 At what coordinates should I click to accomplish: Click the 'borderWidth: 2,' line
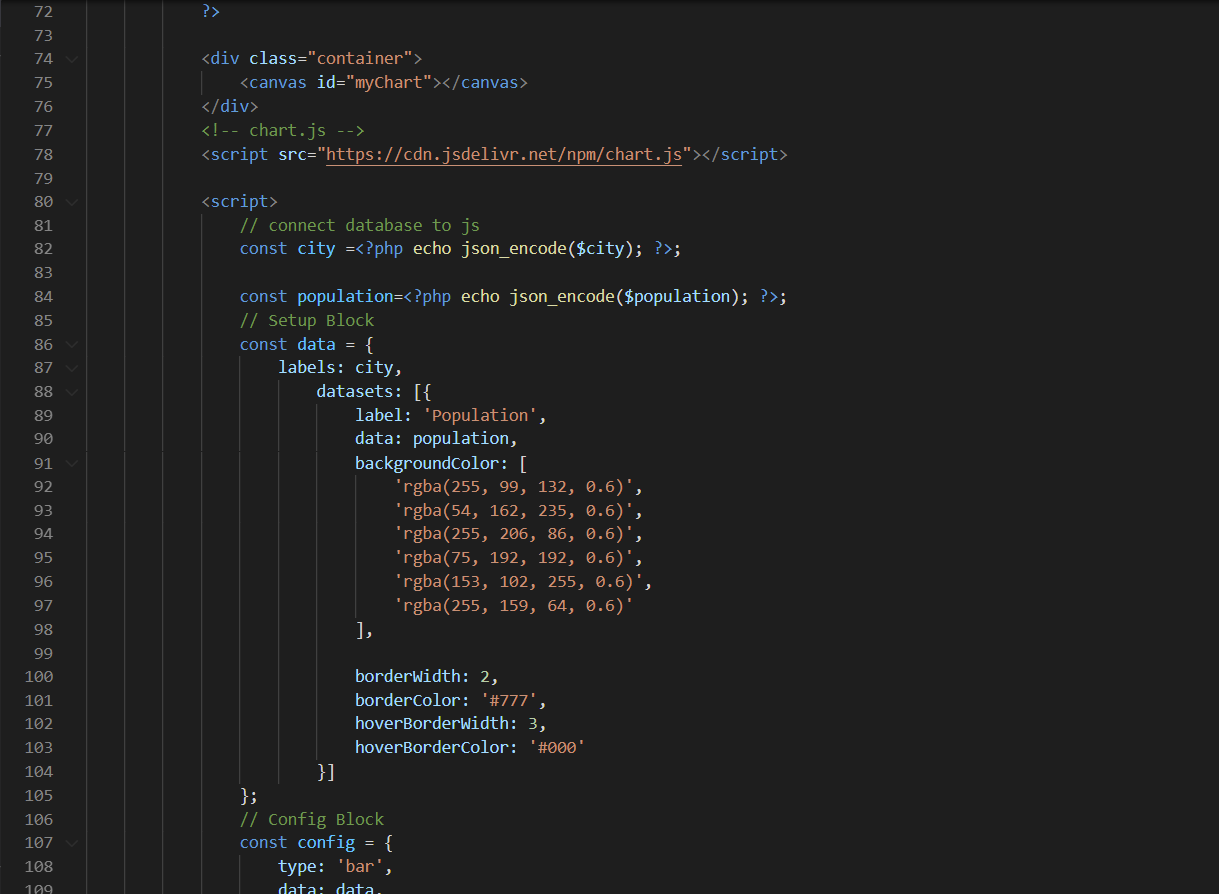click(x=427, y=677)
